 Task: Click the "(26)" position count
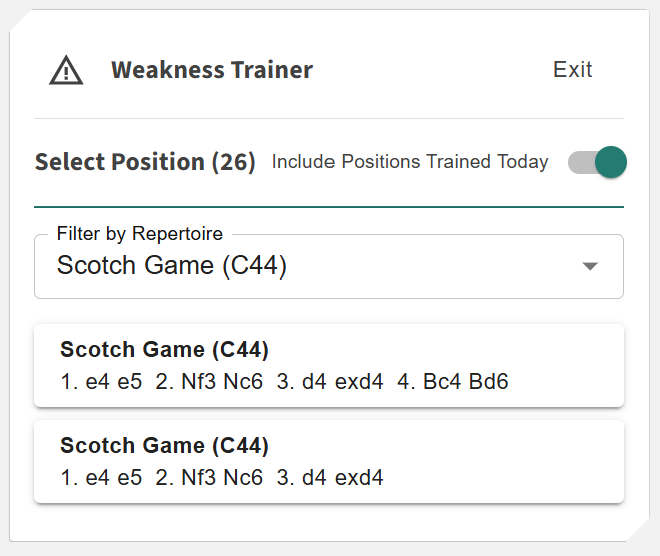233,162
